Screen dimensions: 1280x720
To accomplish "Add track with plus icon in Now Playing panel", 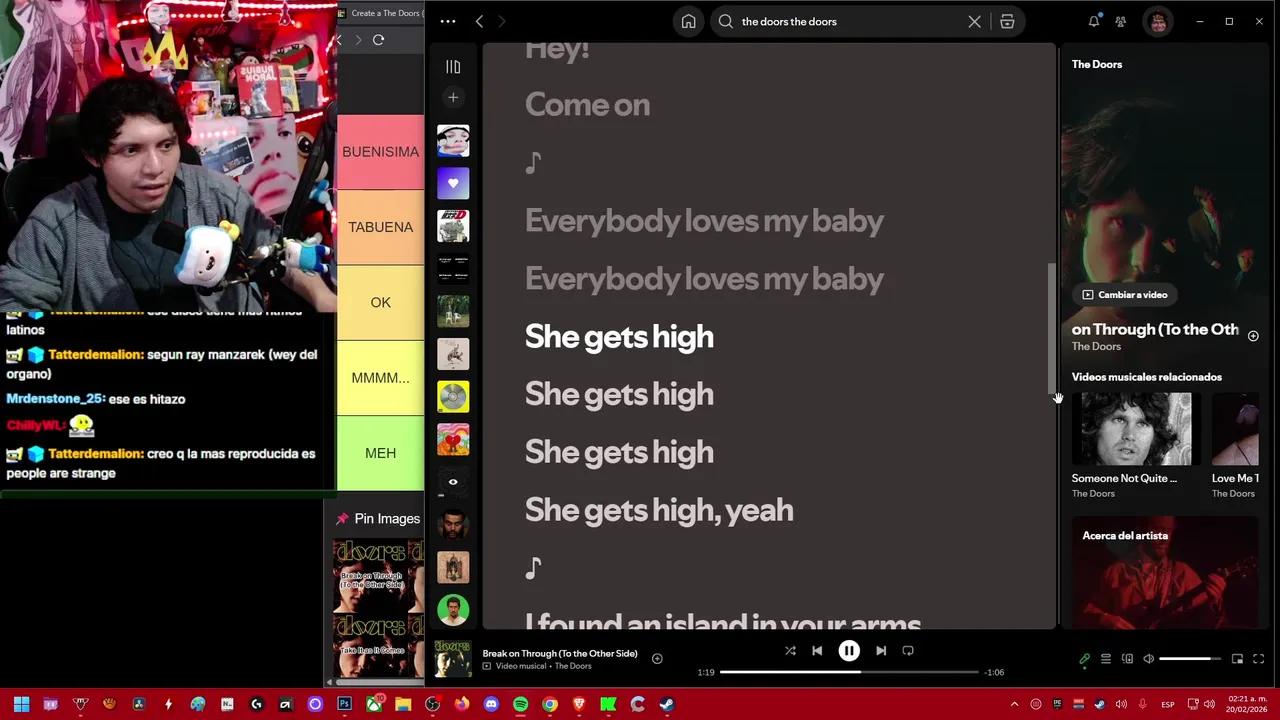I will 1253,336.
